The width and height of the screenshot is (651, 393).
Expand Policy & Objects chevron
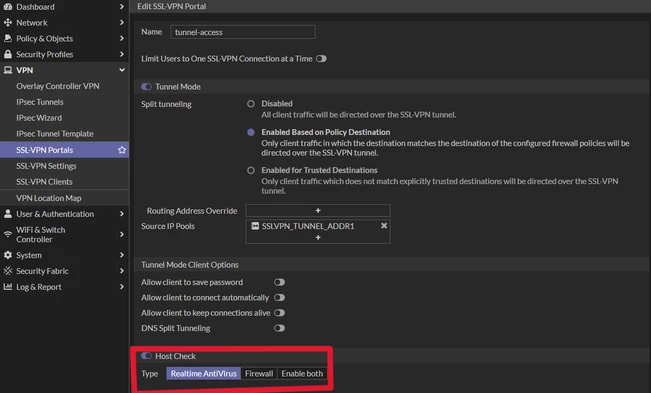[122, 38]
